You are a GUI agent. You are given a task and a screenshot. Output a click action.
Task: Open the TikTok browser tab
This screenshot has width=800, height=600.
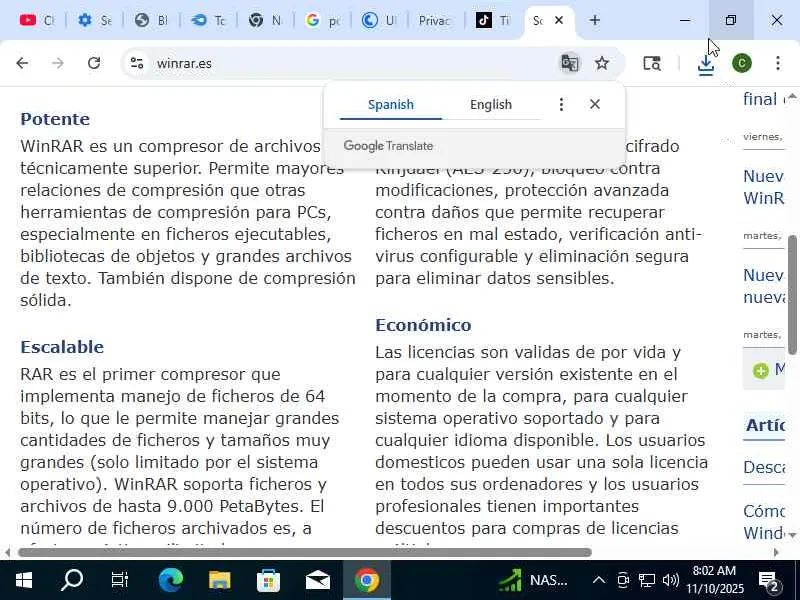(492, 20)
